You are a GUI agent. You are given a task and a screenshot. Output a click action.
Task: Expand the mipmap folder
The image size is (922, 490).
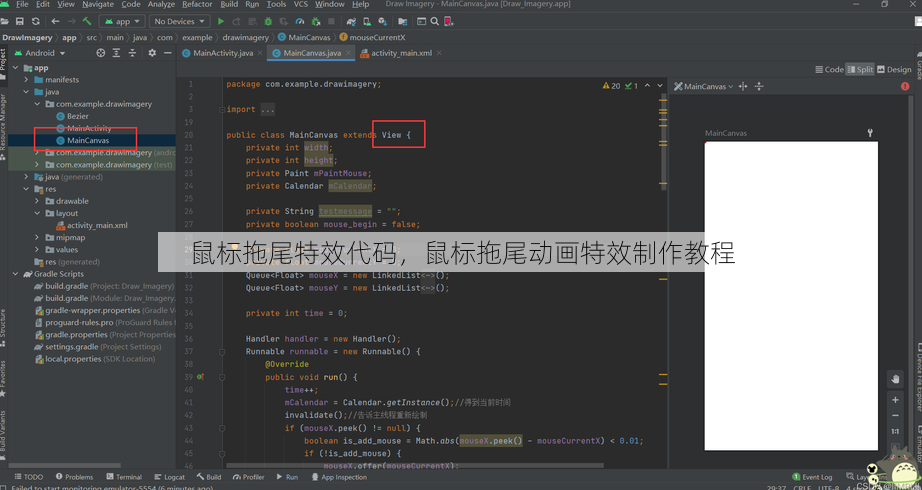pyautogui.click(x=37, y=238)
